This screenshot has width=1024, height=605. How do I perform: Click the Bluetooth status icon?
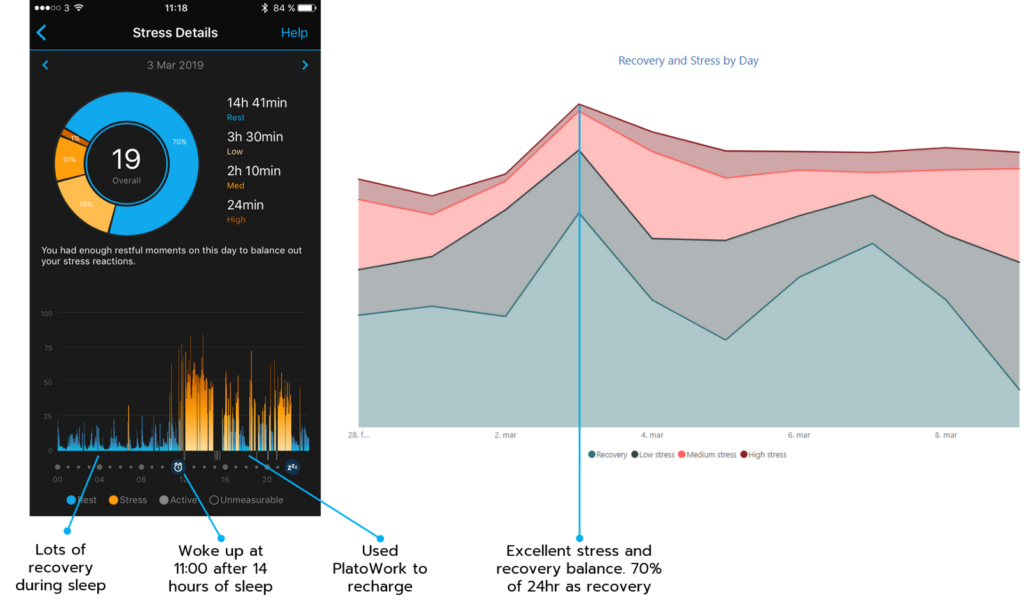tap(264, 8)
